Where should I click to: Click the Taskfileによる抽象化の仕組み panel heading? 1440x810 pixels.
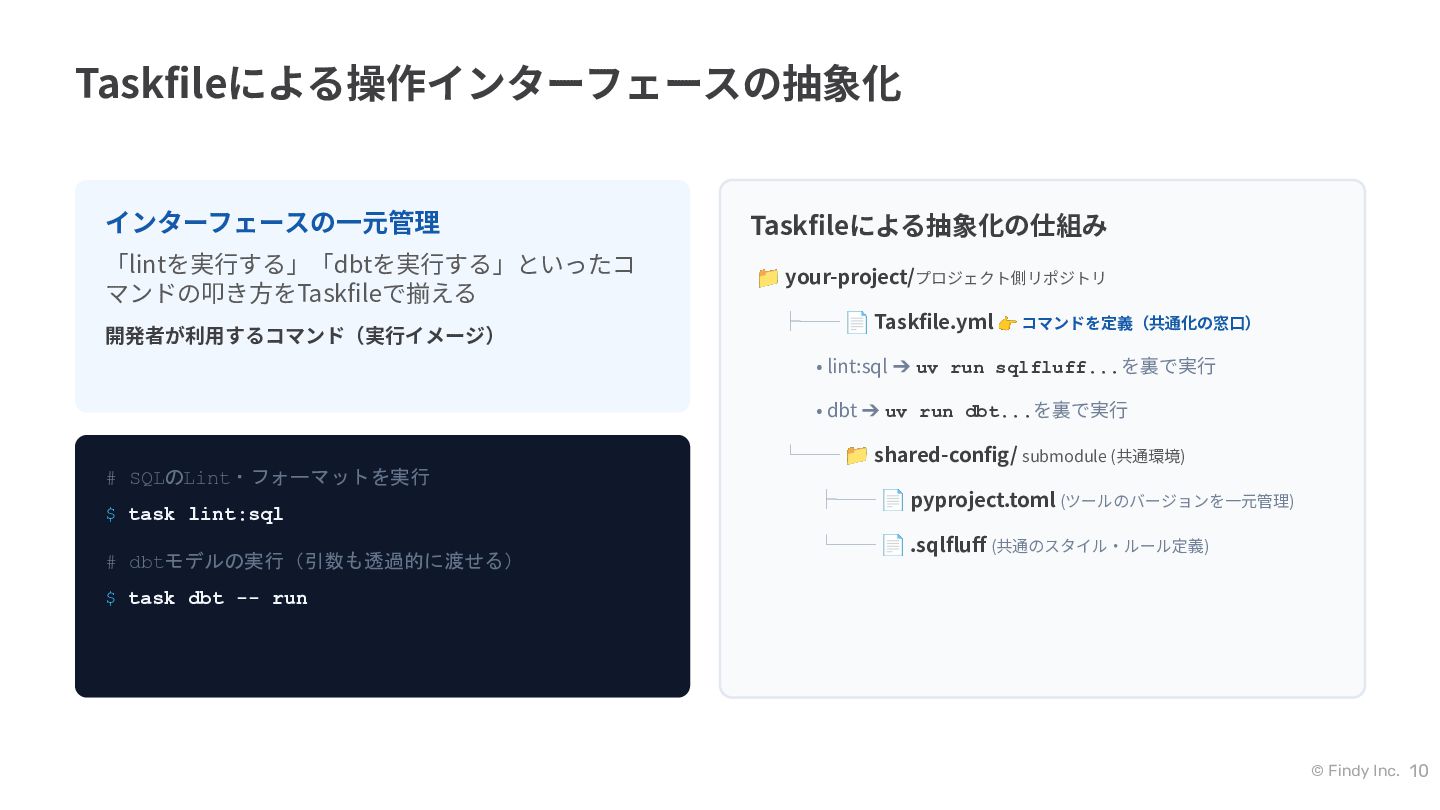point(929,226)
